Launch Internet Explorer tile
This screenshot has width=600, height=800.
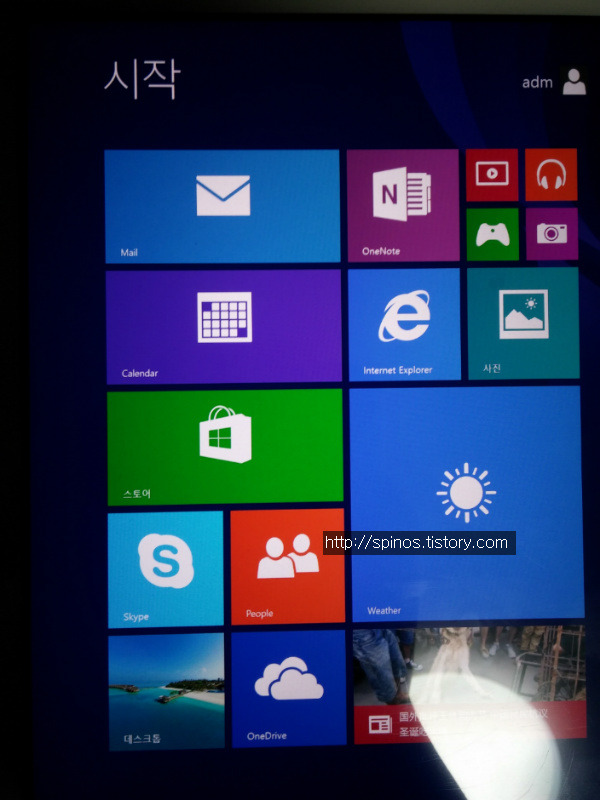click(x=404, y=324)
